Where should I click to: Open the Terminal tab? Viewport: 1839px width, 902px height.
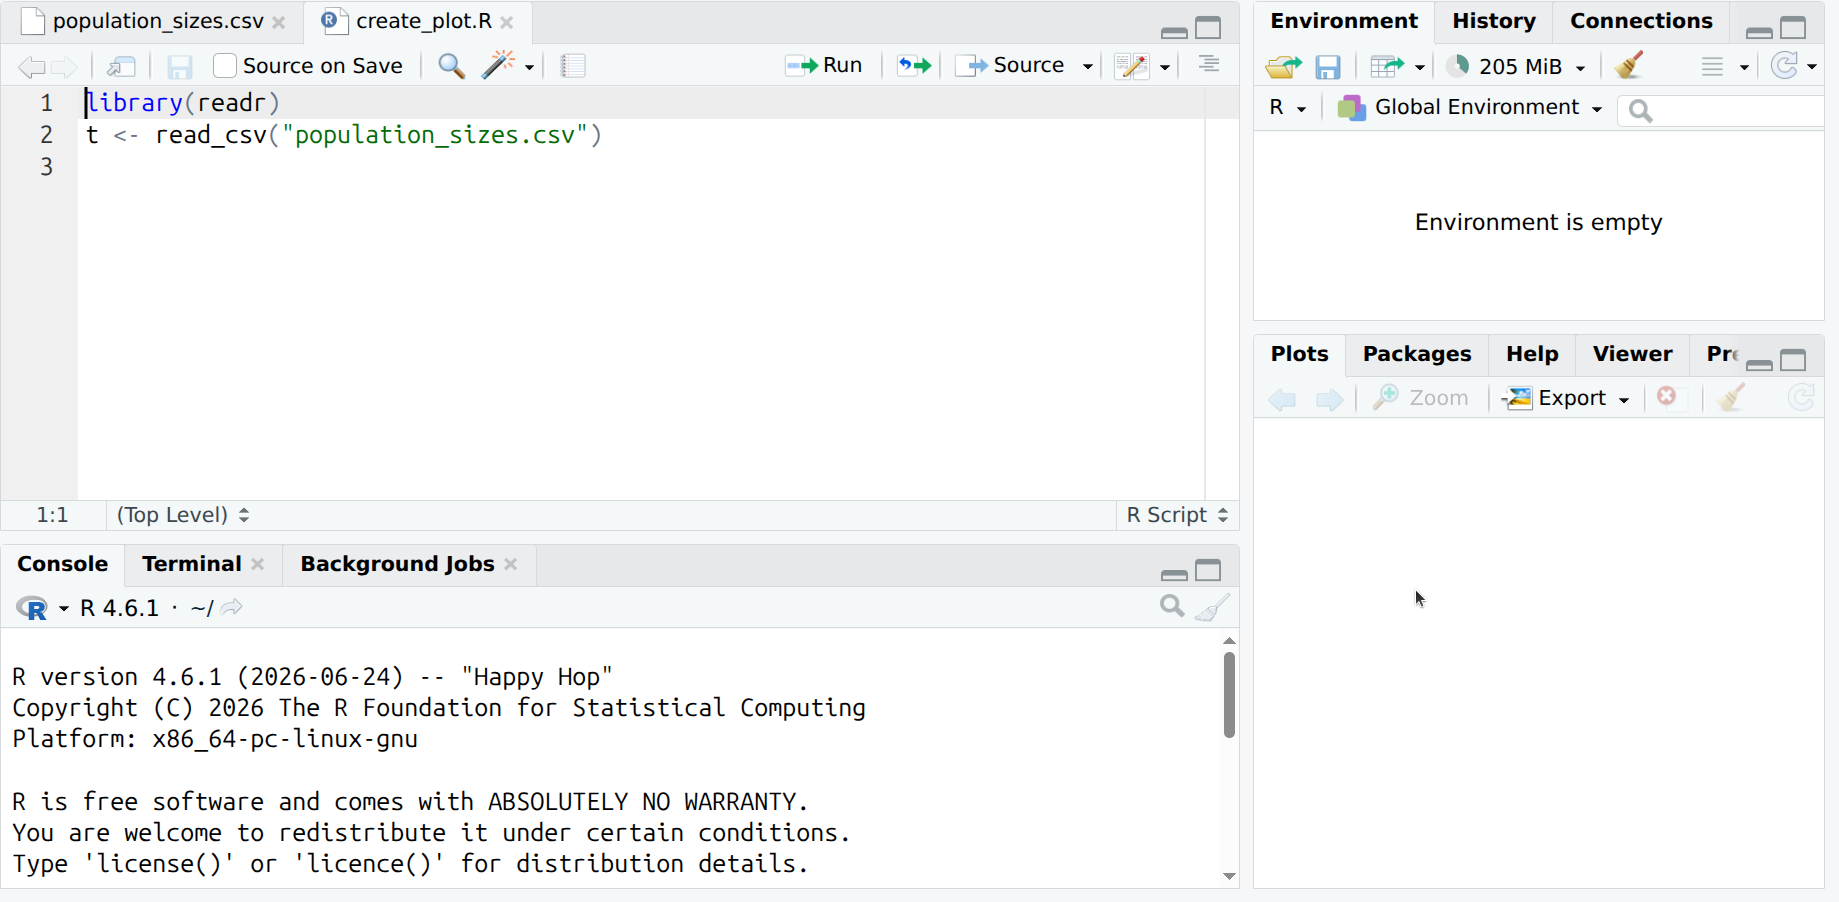[192, 564]
